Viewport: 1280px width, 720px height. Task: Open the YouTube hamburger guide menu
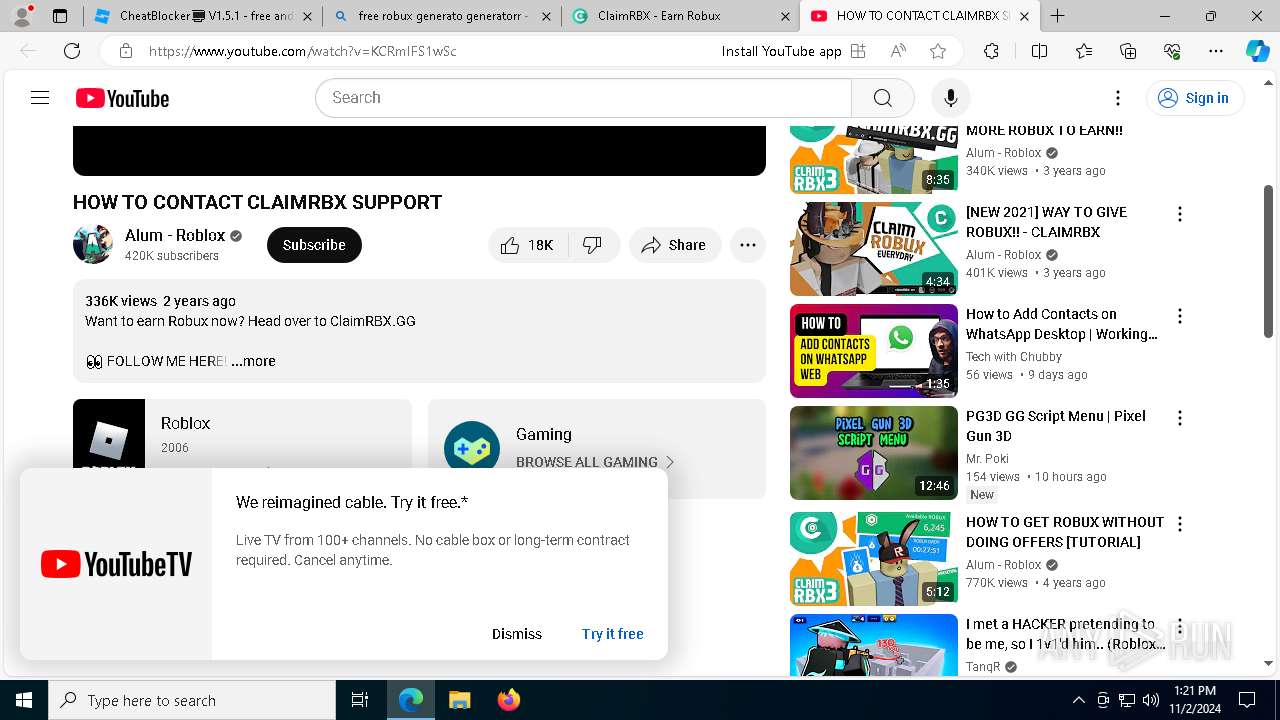(x=40, y=98)
